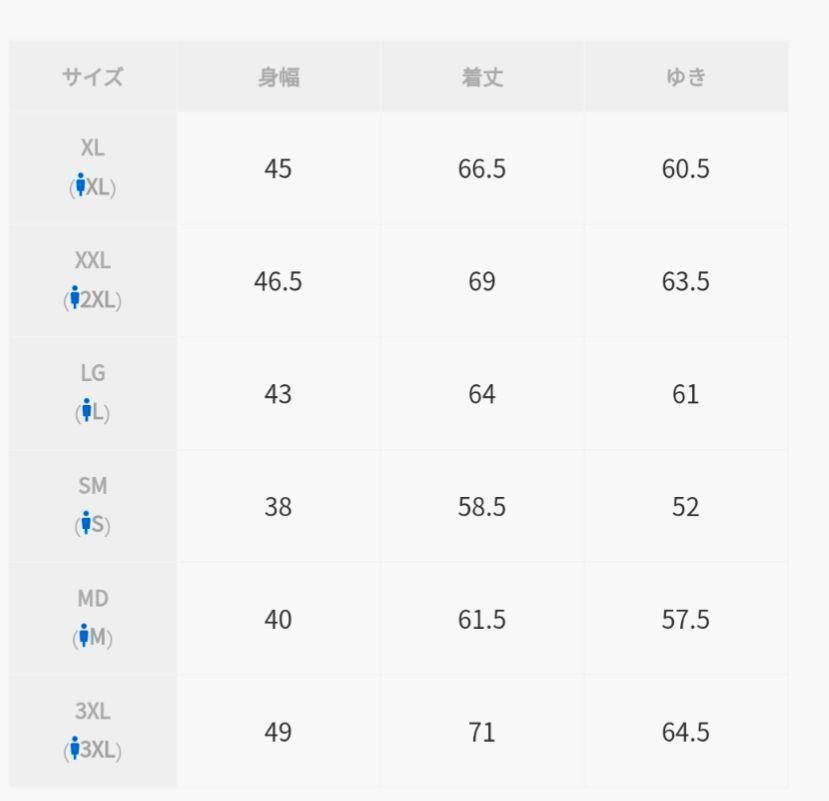Click the LG size row label
This screenshot has height=801, width=829.
click(93, 373)
